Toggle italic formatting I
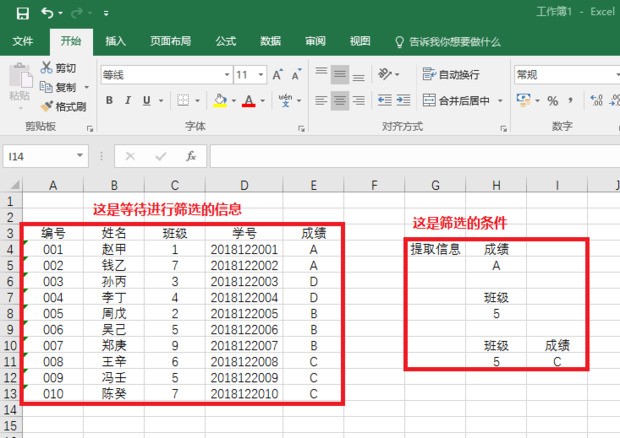This screenshot has height=438, width=620. click(x=128, y=100)
